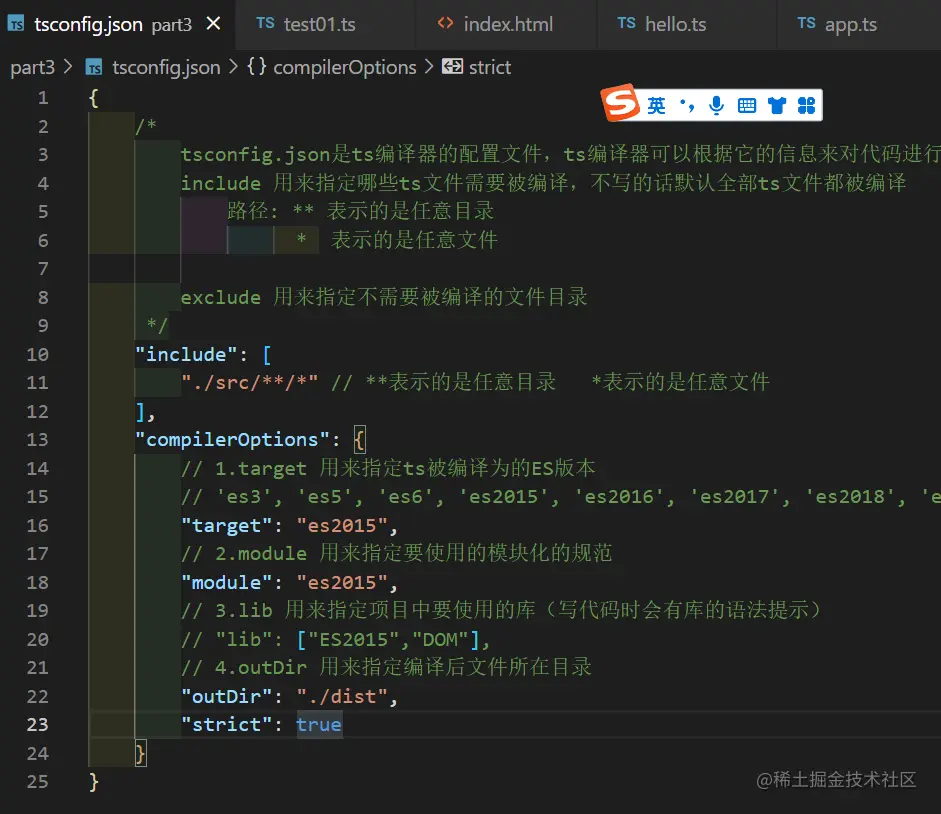941x814 pixels.
Task: Click line number 1 in gutter
Action: (x=43, y=98)
